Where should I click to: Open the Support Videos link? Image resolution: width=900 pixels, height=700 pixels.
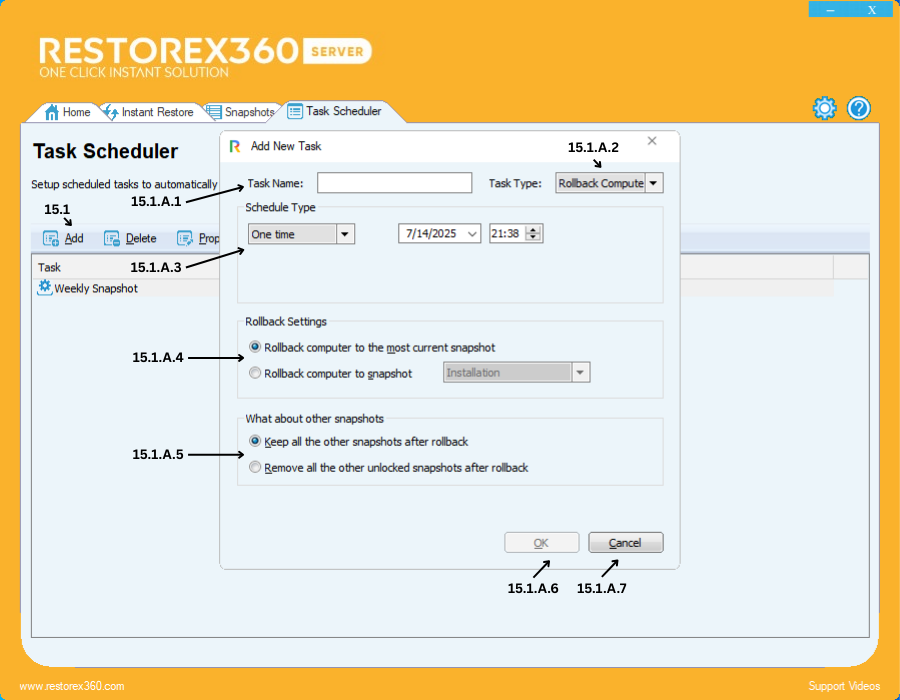(x=844, y=686)
